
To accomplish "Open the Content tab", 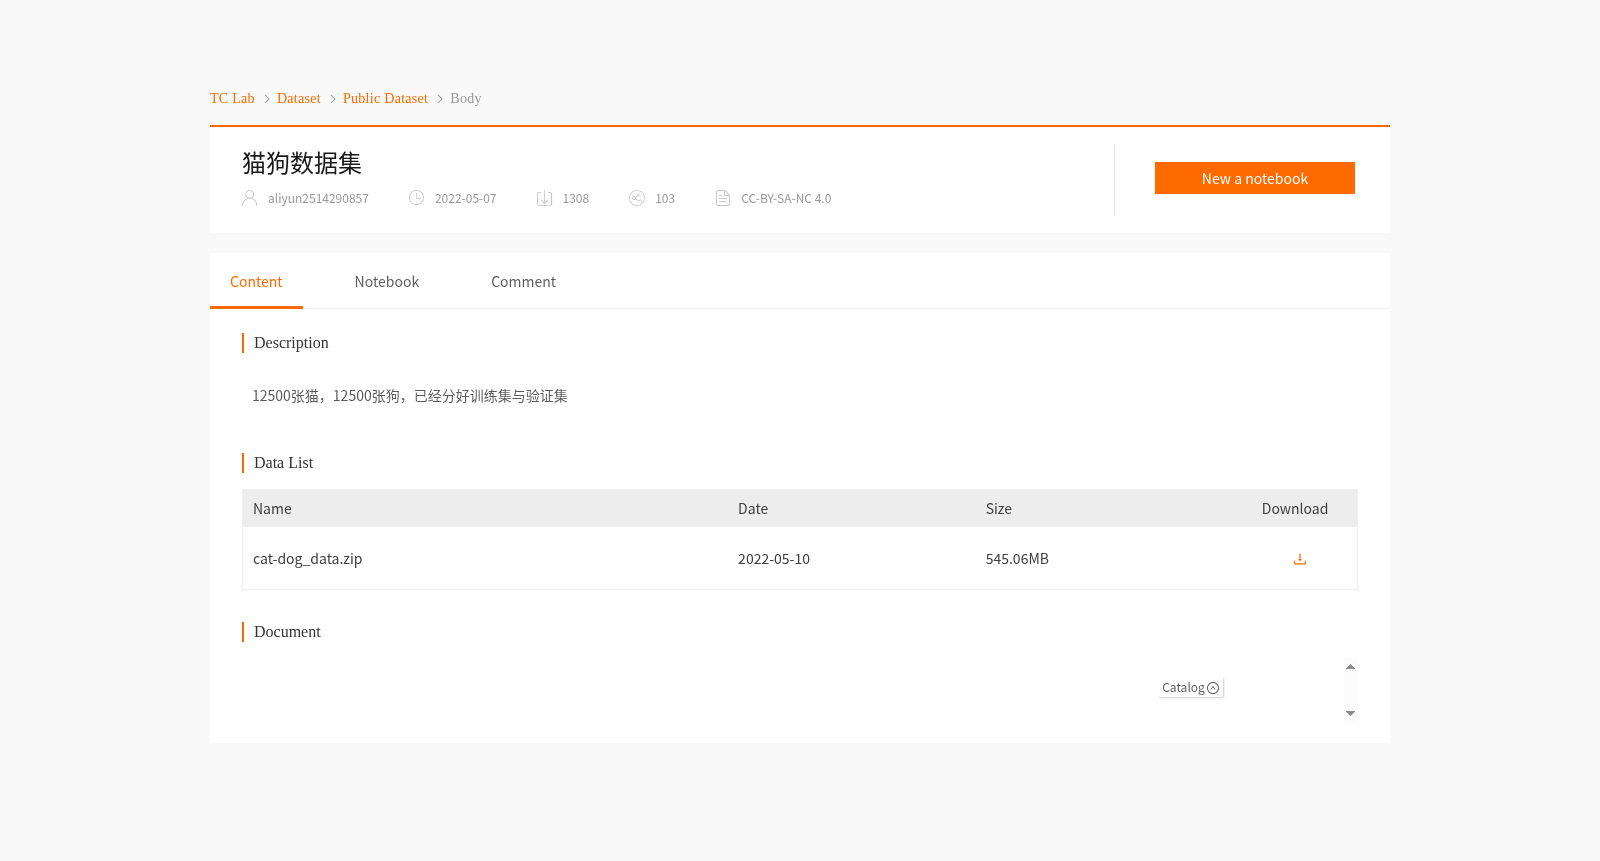I will (x=256, y=282).
